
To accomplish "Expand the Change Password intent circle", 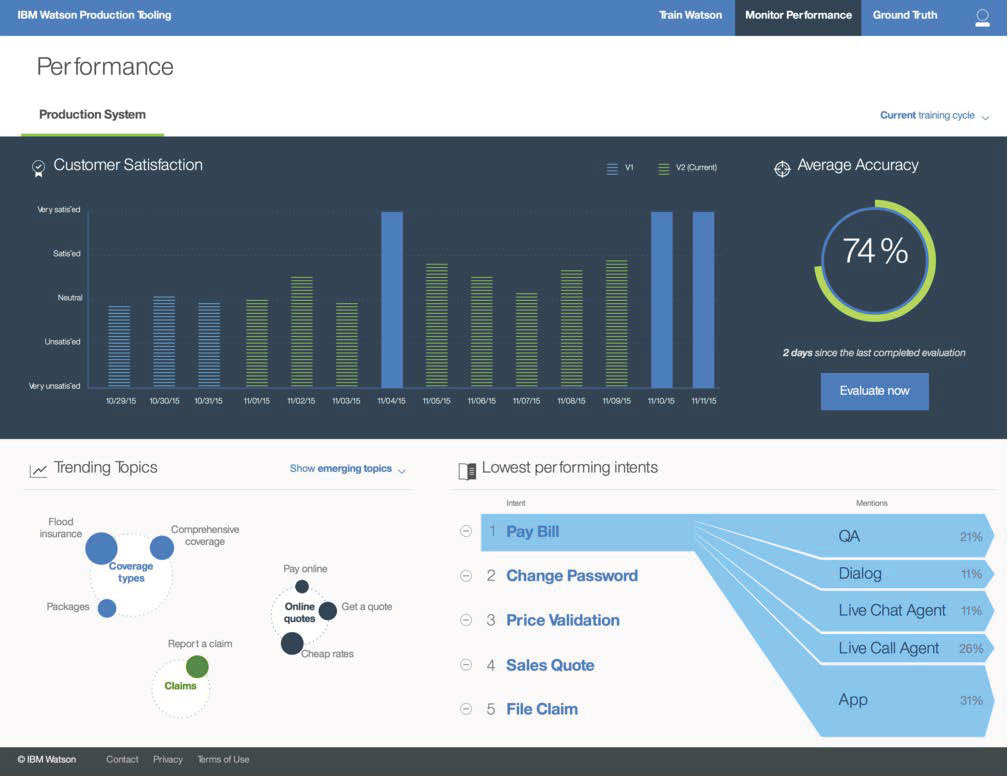I will (466, 576).
